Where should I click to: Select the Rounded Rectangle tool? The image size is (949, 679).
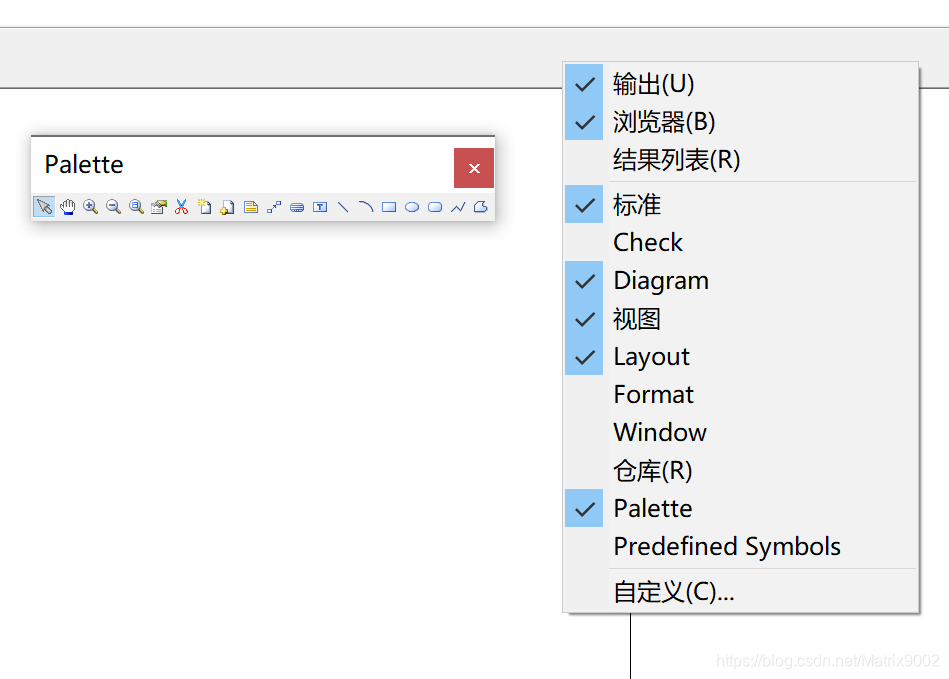435,207
